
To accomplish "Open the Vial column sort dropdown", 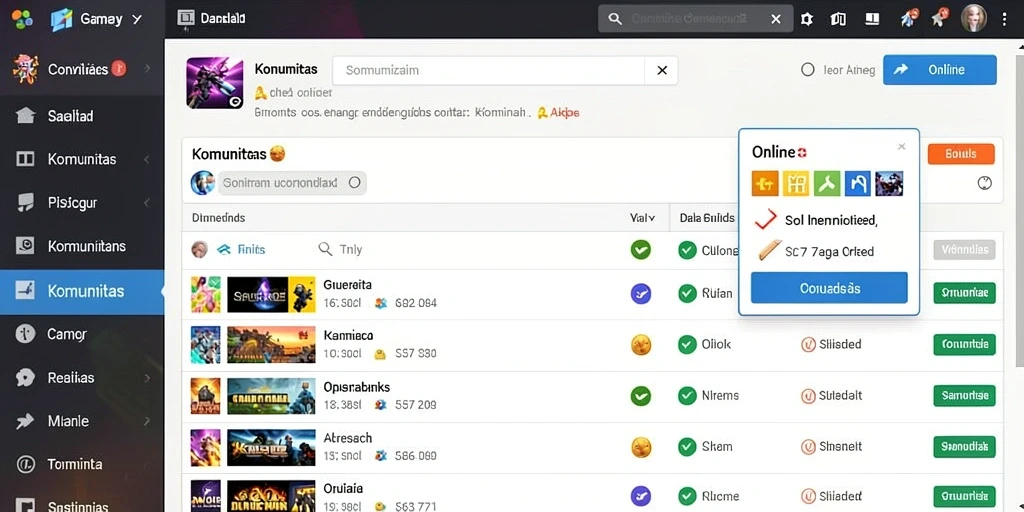I will (x=643, y=217).
